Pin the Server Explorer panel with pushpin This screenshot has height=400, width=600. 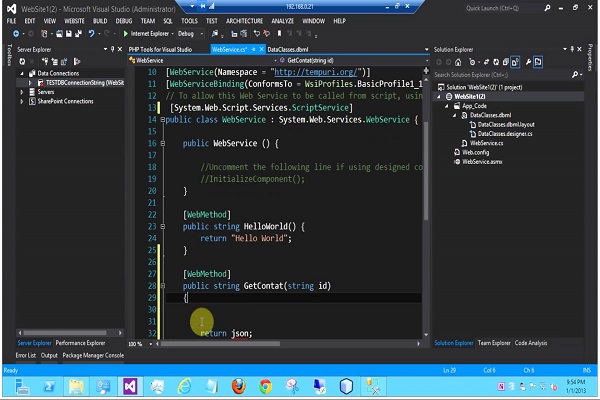point(112,49)
